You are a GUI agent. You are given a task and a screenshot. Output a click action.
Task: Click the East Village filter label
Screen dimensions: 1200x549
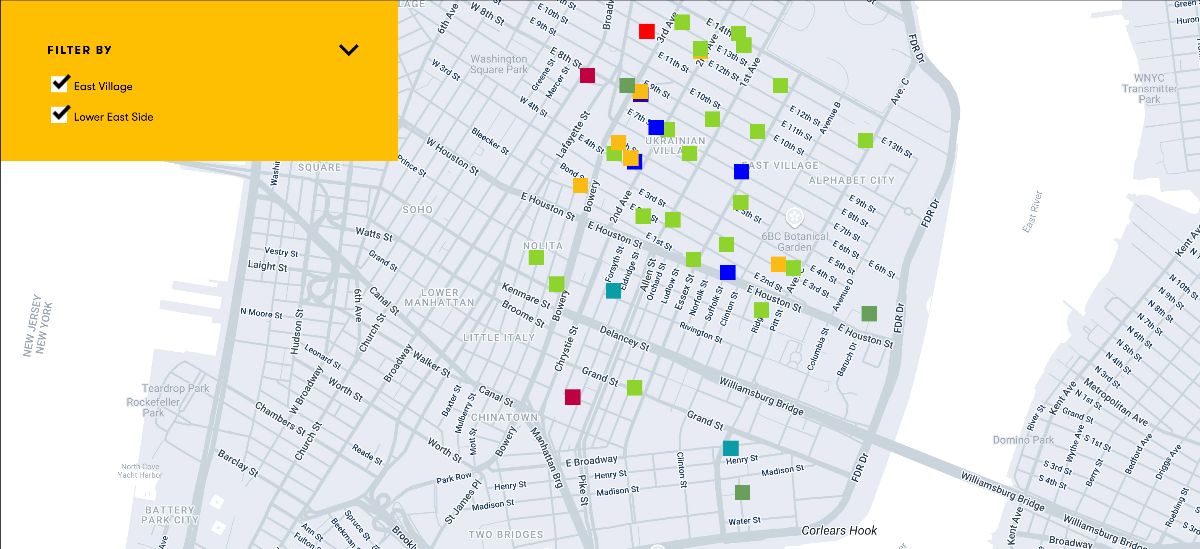(103, 87)
